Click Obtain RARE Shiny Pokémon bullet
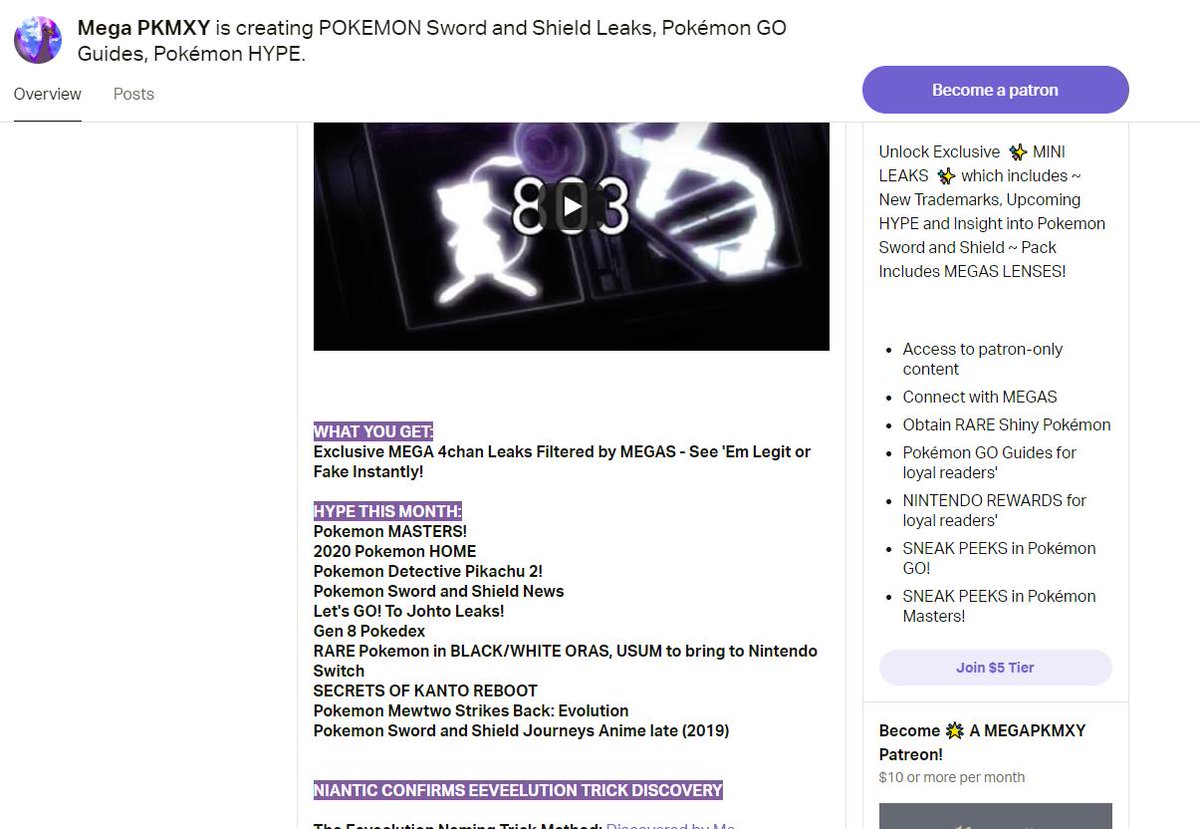 click(x=1006, y=425)
